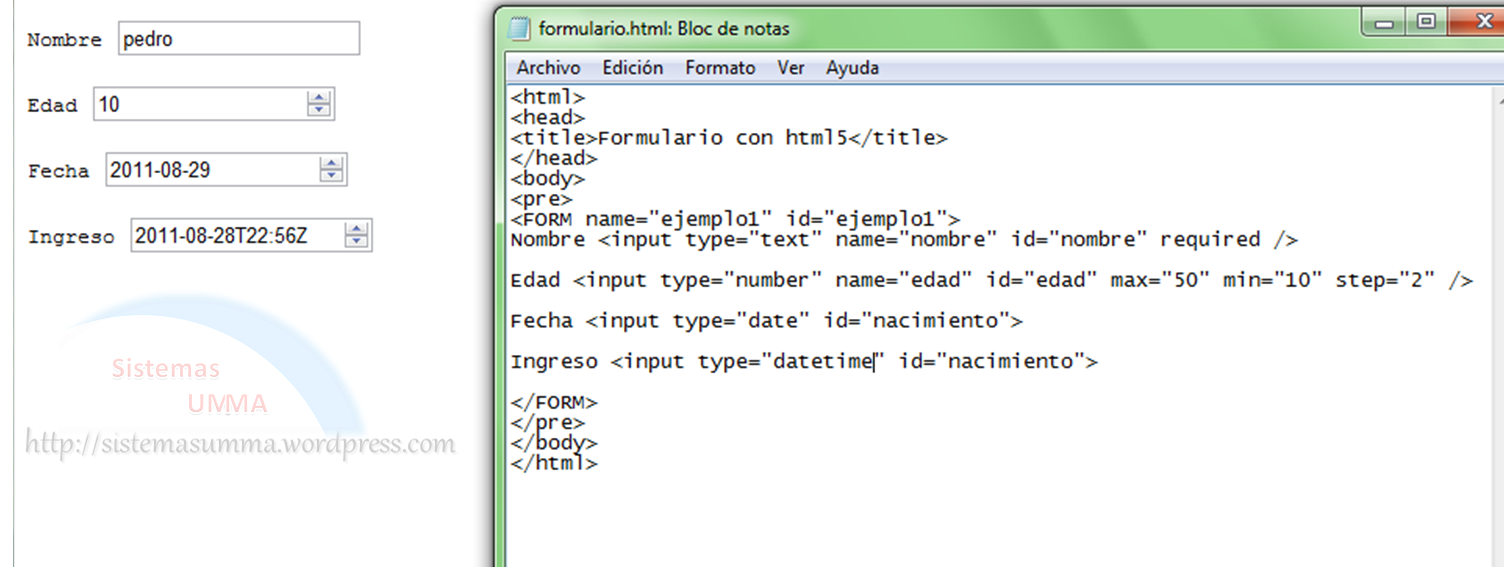The width and height of the screenshot is (1504, 567).
Task: Decrease Edad value with down arrow
Action: tap(319, 110)
